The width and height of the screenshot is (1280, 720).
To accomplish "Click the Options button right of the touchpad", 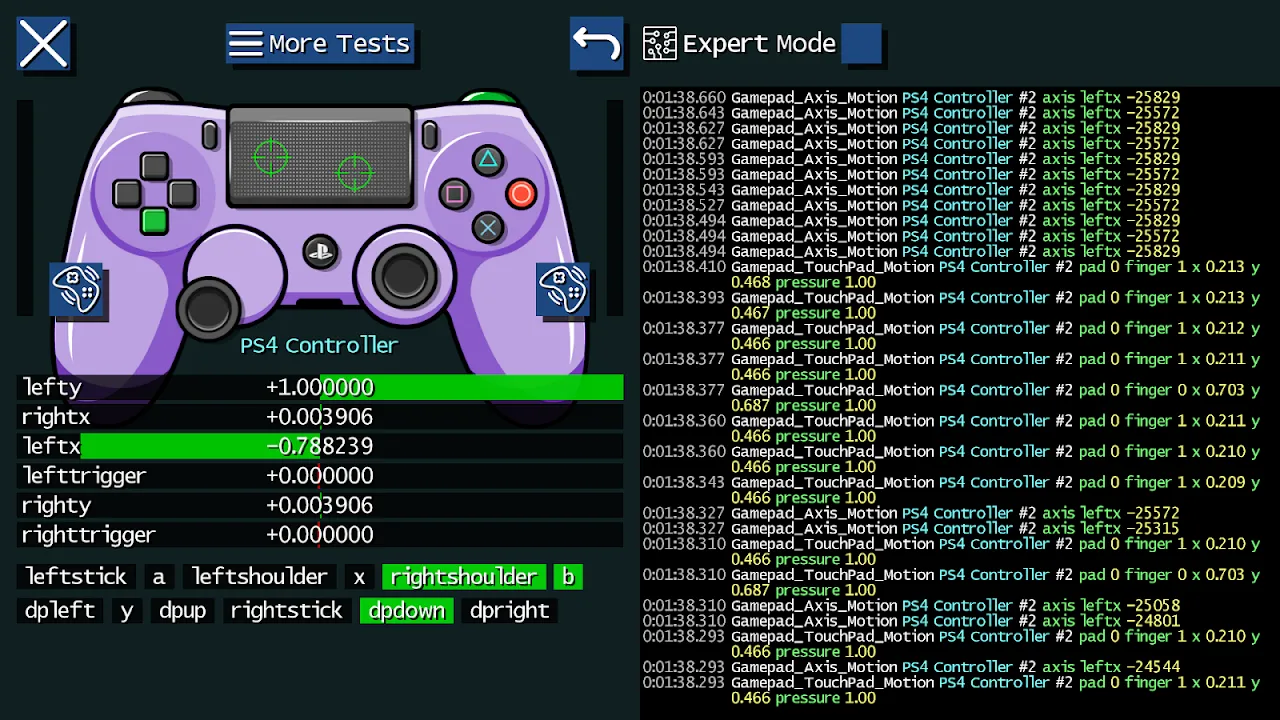I will (430, 135).
